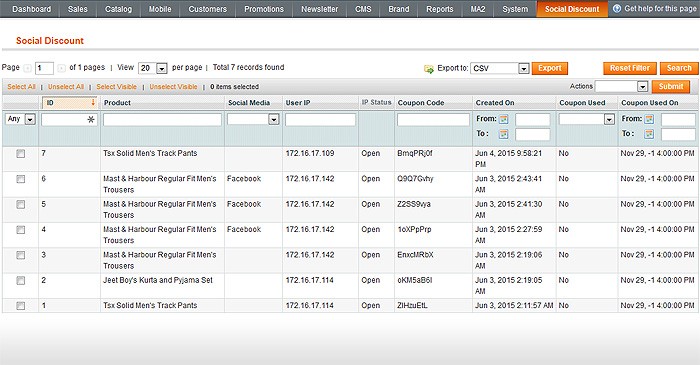Tick the checkbox for record ID 4
Image resolution: width=700 pixels, height=365 pixels.
click(x=21, y=230)
